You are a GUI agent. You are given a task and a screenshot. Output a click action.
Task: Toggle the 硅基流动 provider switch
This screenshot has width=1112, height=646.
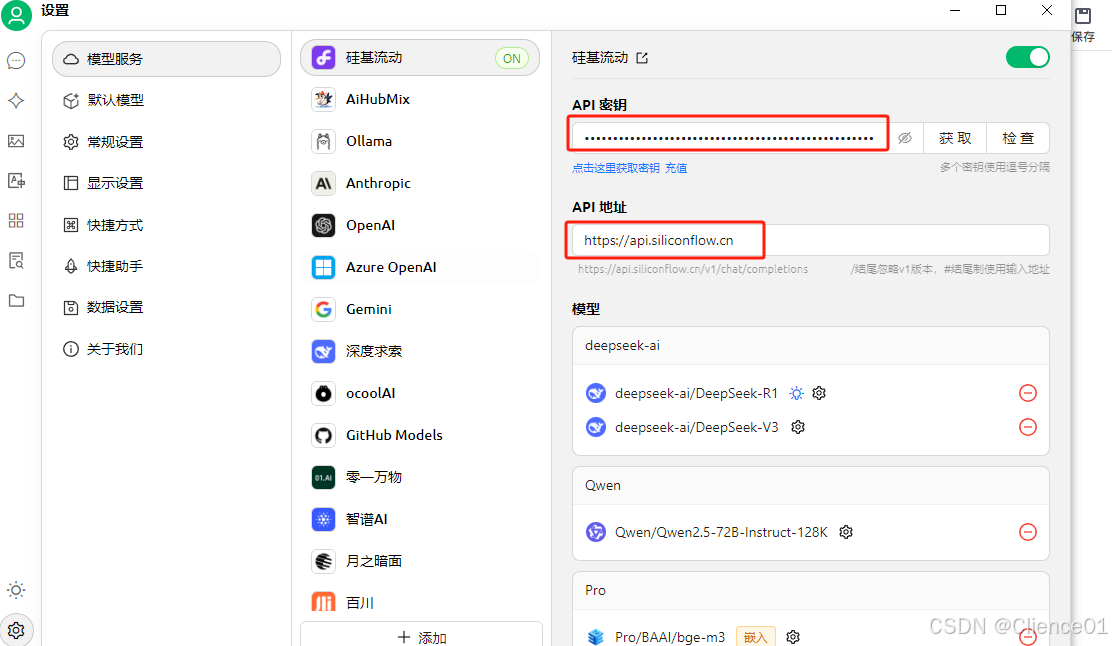[1028, 57]
